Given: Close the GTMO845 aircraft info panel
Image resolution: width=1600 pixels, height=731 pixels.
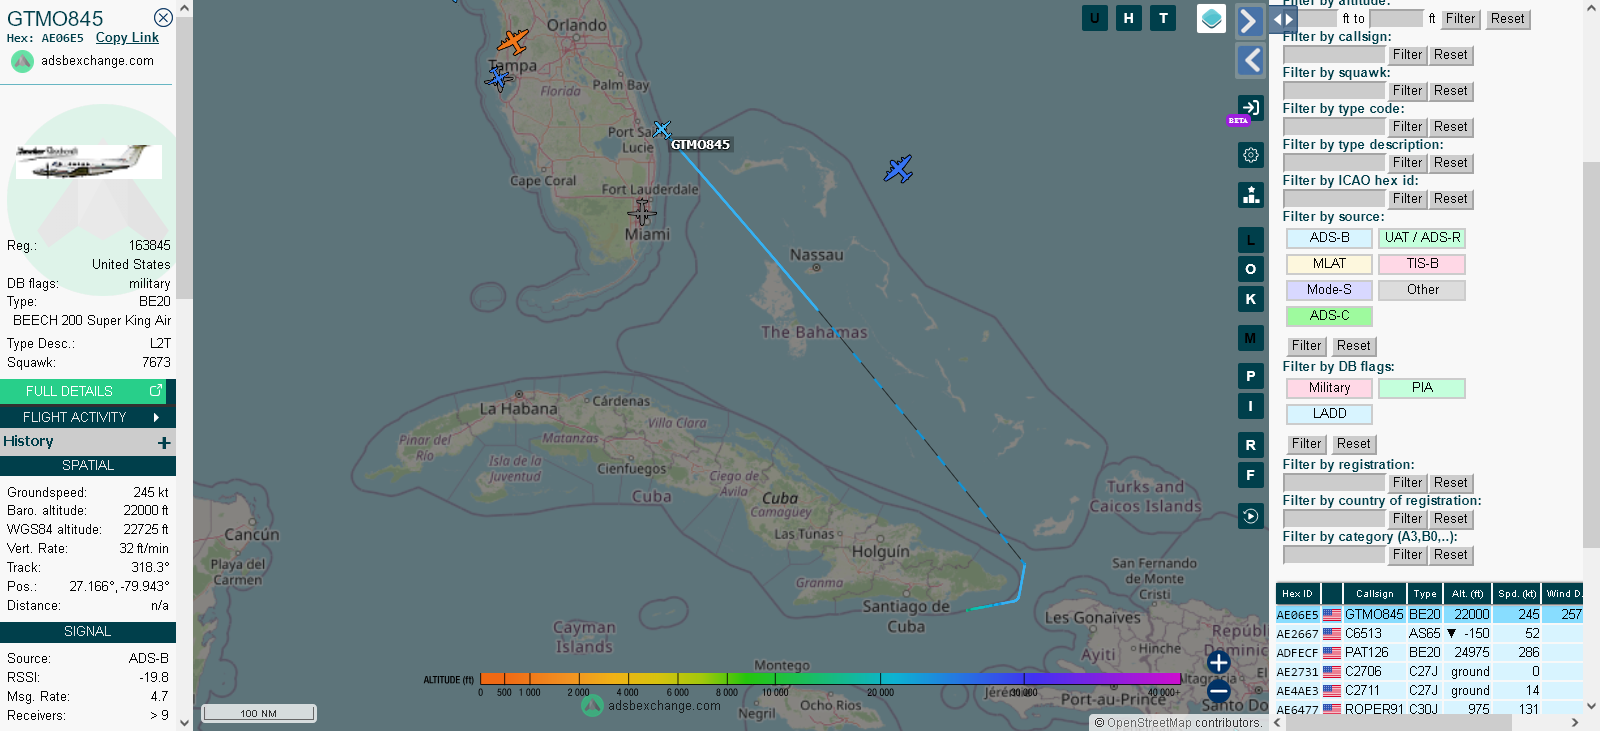Looking at the screenshot, I should pyautogui.click(x=163, y=18).
